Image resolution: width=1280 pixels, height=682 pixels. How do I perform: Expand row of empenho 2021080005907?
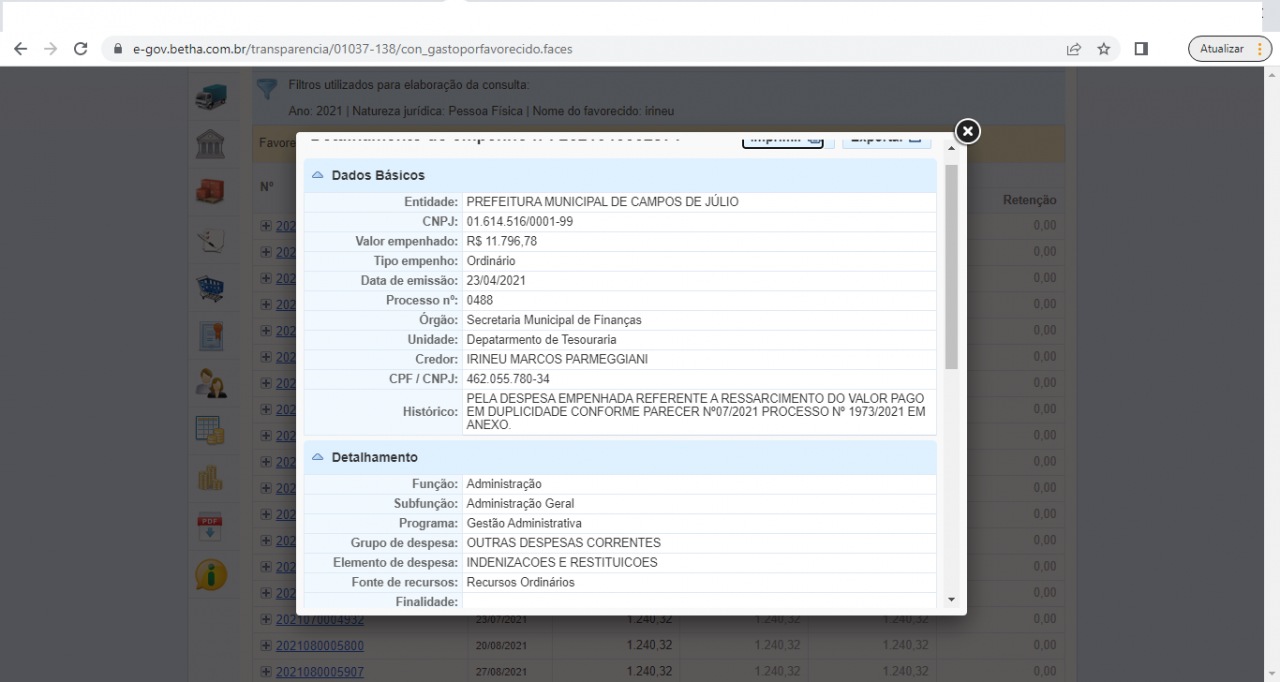pos(266,671)
